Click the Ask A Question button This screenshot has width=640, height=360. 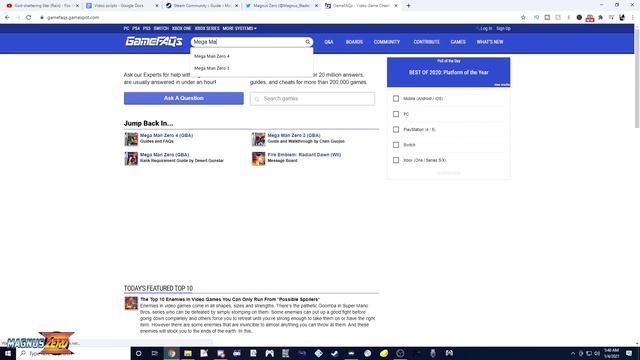point(184,98)
